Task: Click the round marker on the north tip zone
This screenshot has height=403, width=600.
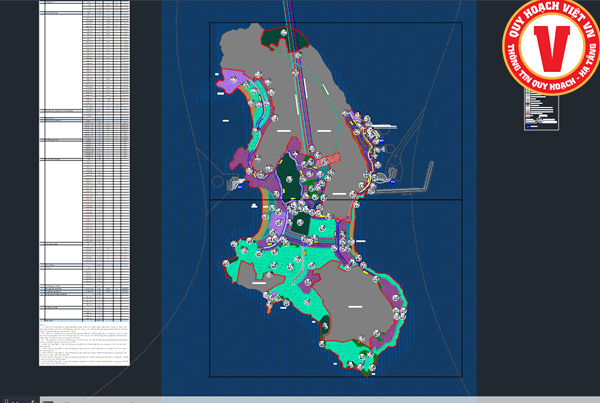Action: tap(284, 33)
